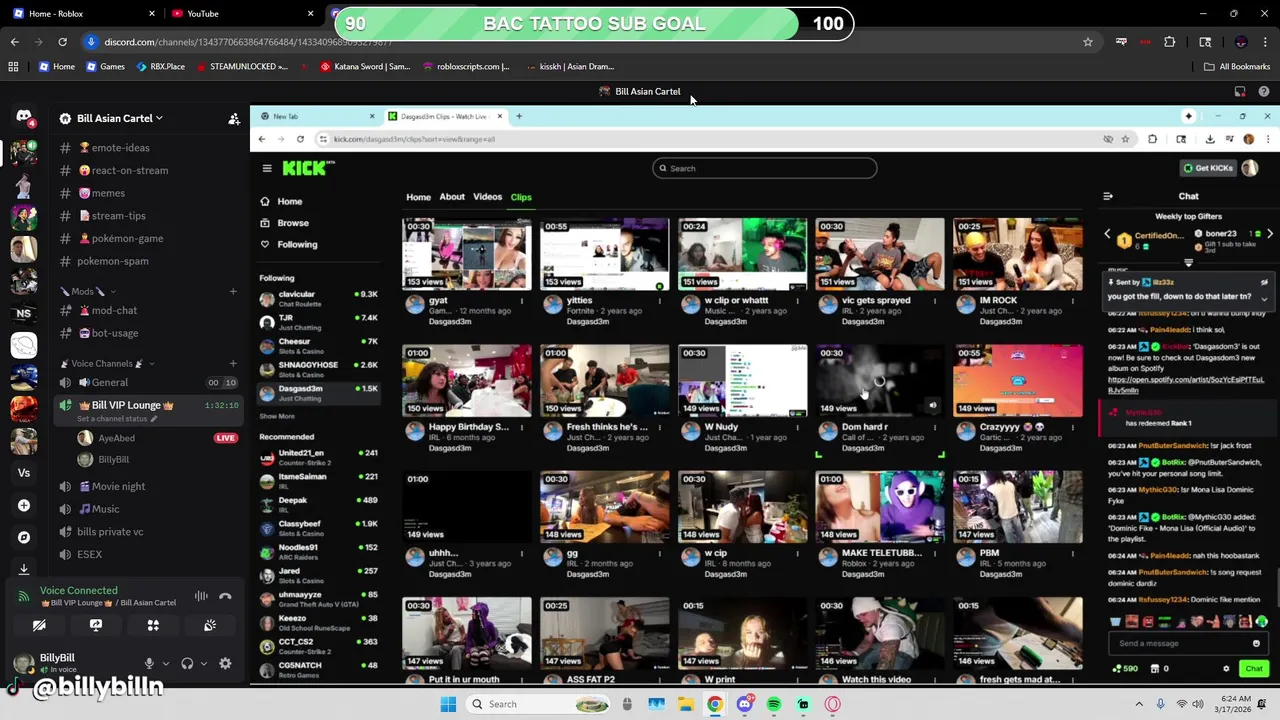The height and width of the screenshot is (720, 1280).
Task: Mute the Dom half r clip preview sound
Action: (932, 406)
